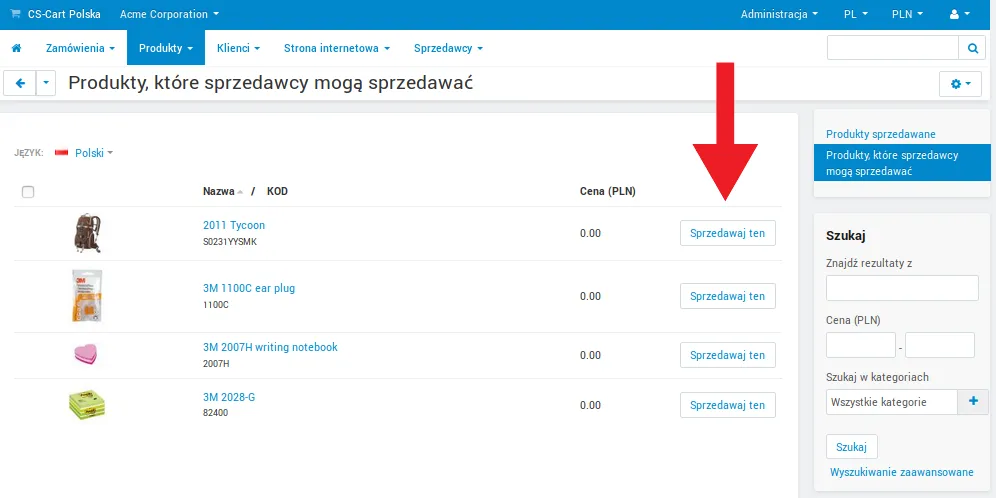The height and width of the screenshot is (498, 996).
Task: Sort by KOD column header
Action: click(x=277, y=191)
